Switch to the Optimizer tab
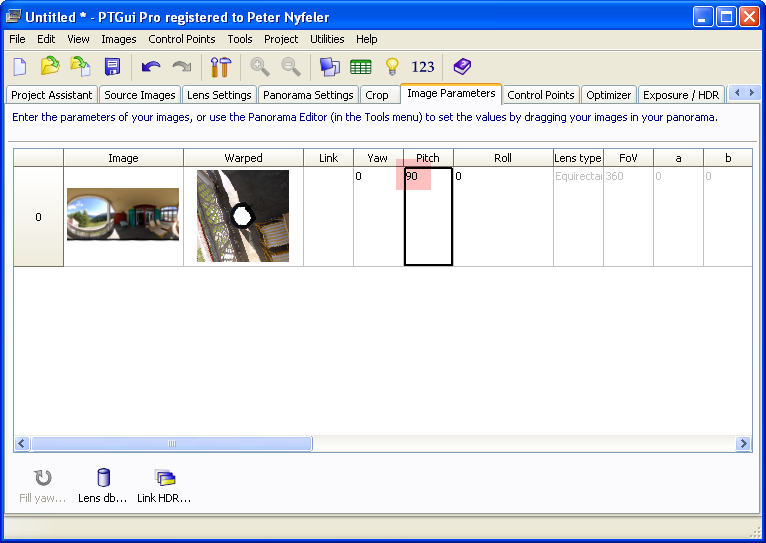Image resolution: width=766 pixels, height=543 pixels. tap(608, 95)
